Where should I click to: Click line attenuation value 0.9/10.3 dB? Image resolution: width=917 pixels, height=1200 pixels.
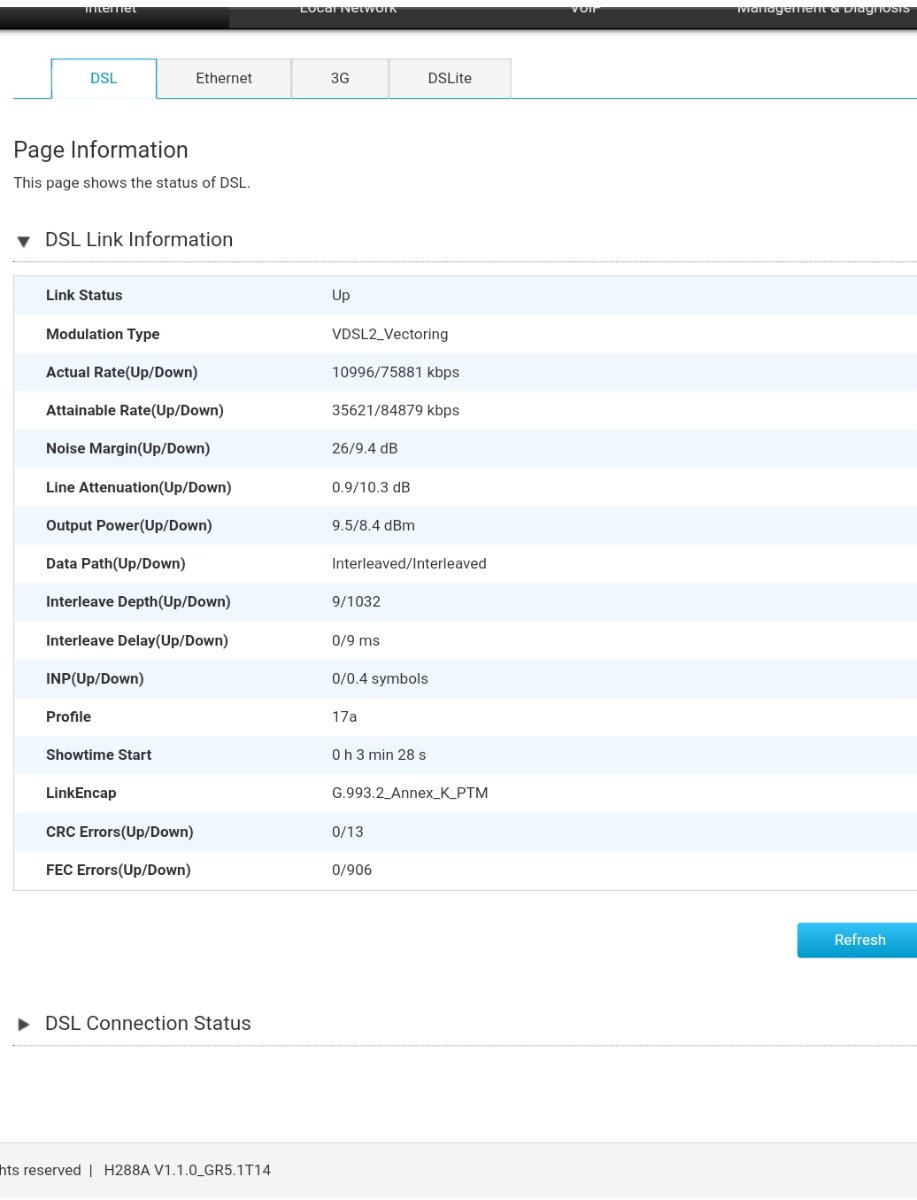tap(371, 487)
